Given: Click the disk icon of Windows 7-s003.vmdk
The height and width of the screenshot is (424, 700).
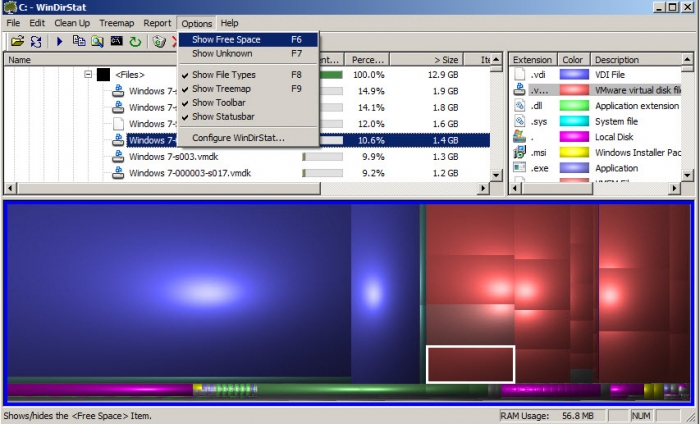Looking at the screenshot, I should click(x=118, y=157).
